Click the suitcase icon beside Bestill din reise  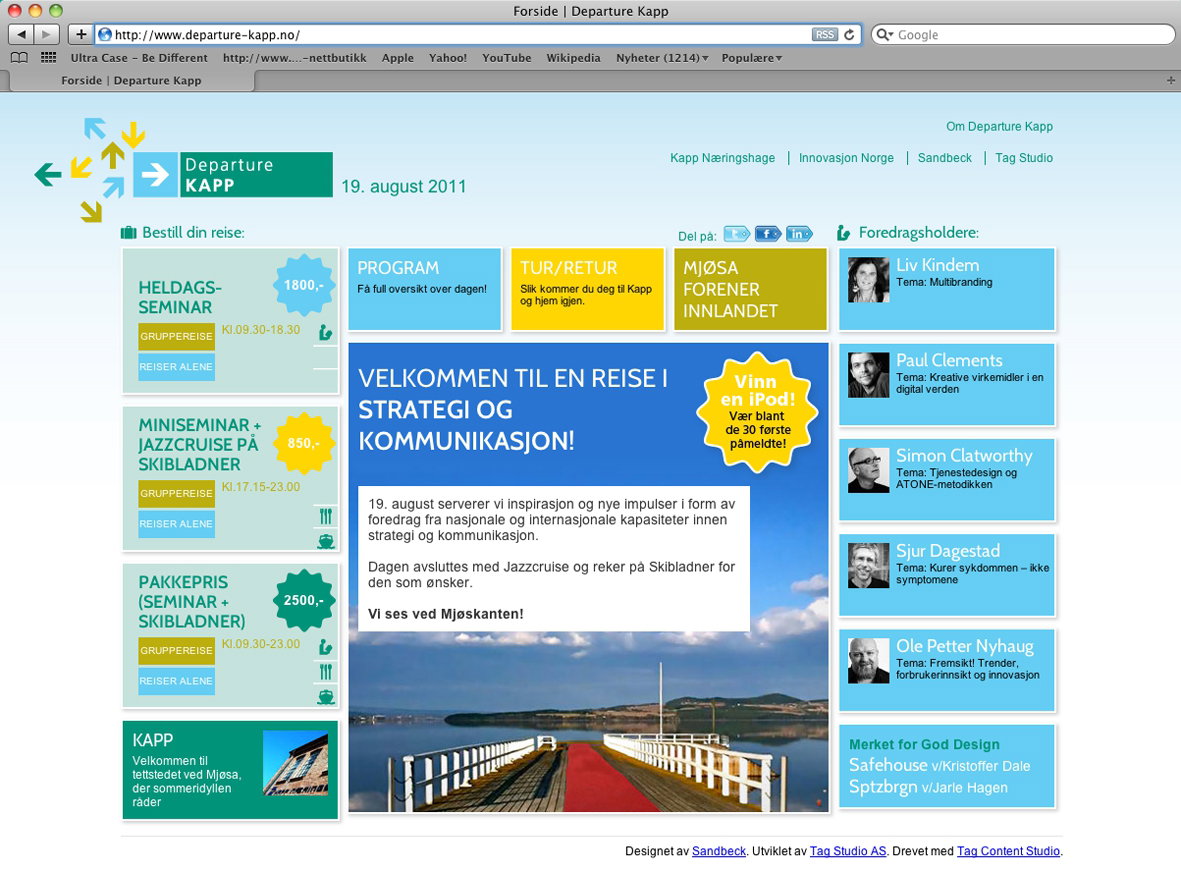[129, 232]
